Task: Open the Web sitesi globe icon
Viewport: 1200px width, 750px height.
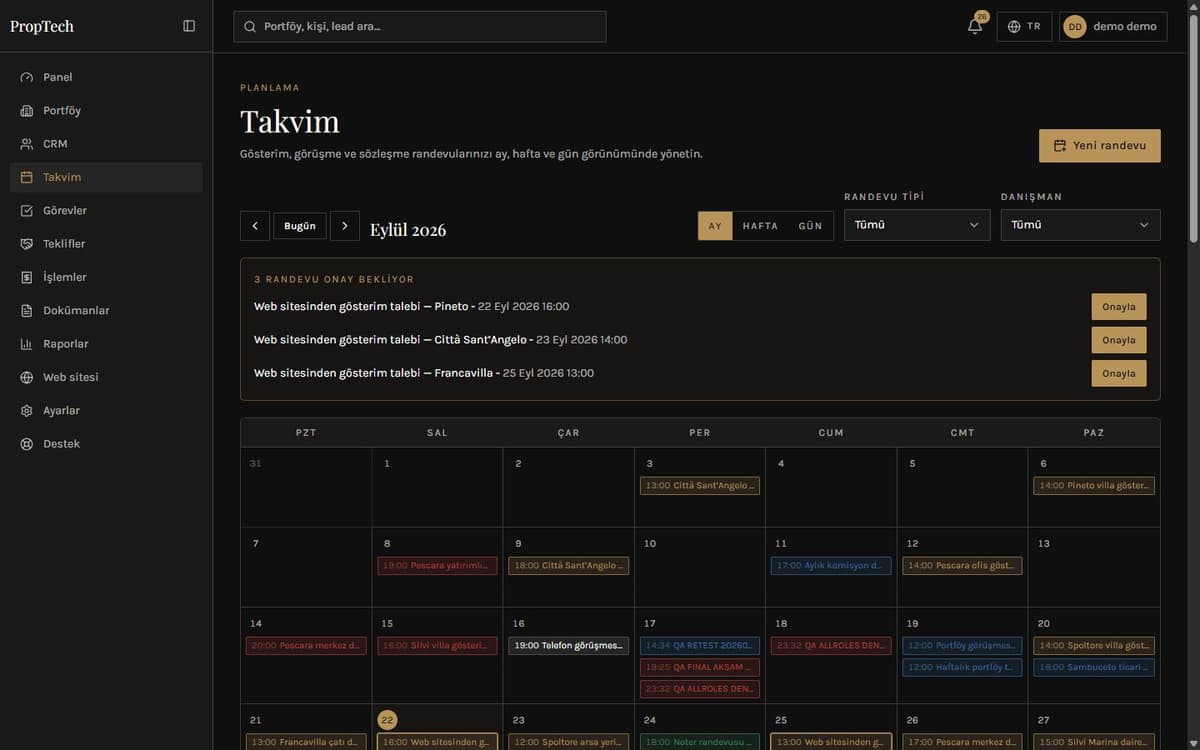Action: [x=27, y=377]
